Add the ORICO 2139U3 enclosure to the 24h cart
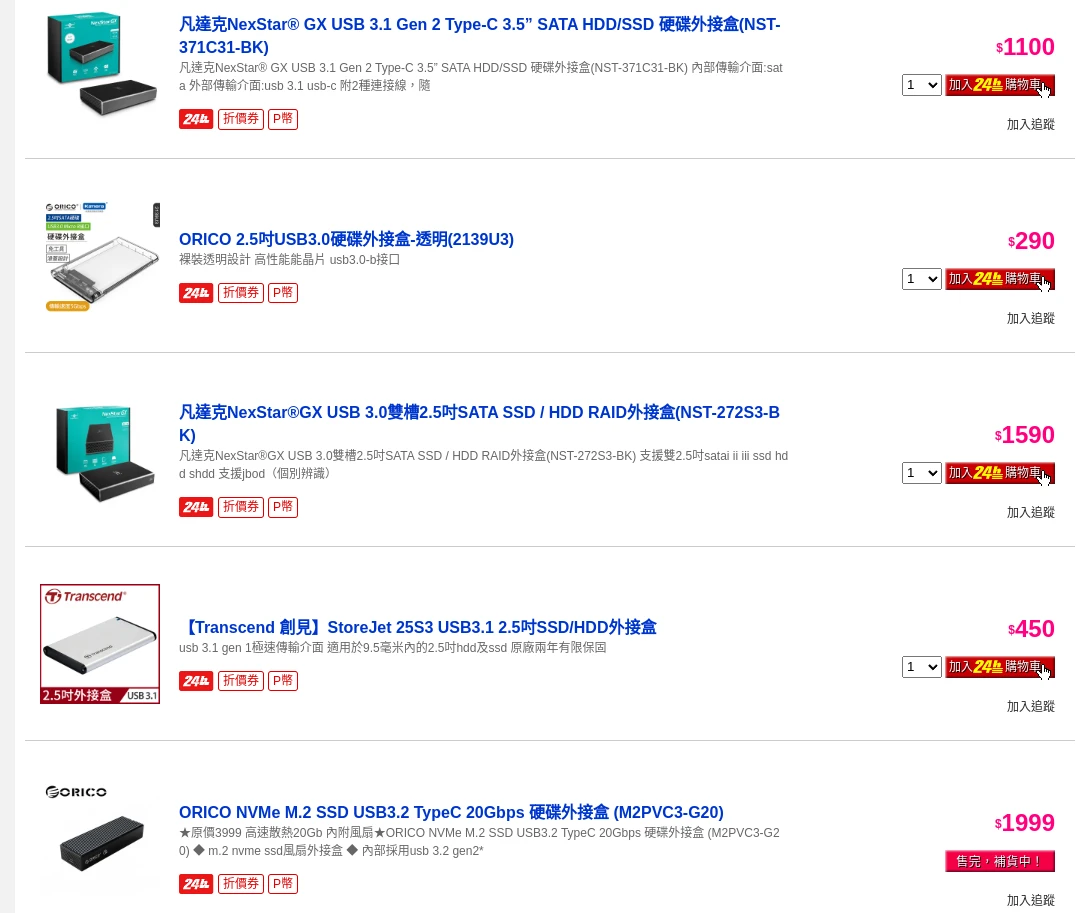This screenshot has width=1083, height=913. tap(999, 279)
